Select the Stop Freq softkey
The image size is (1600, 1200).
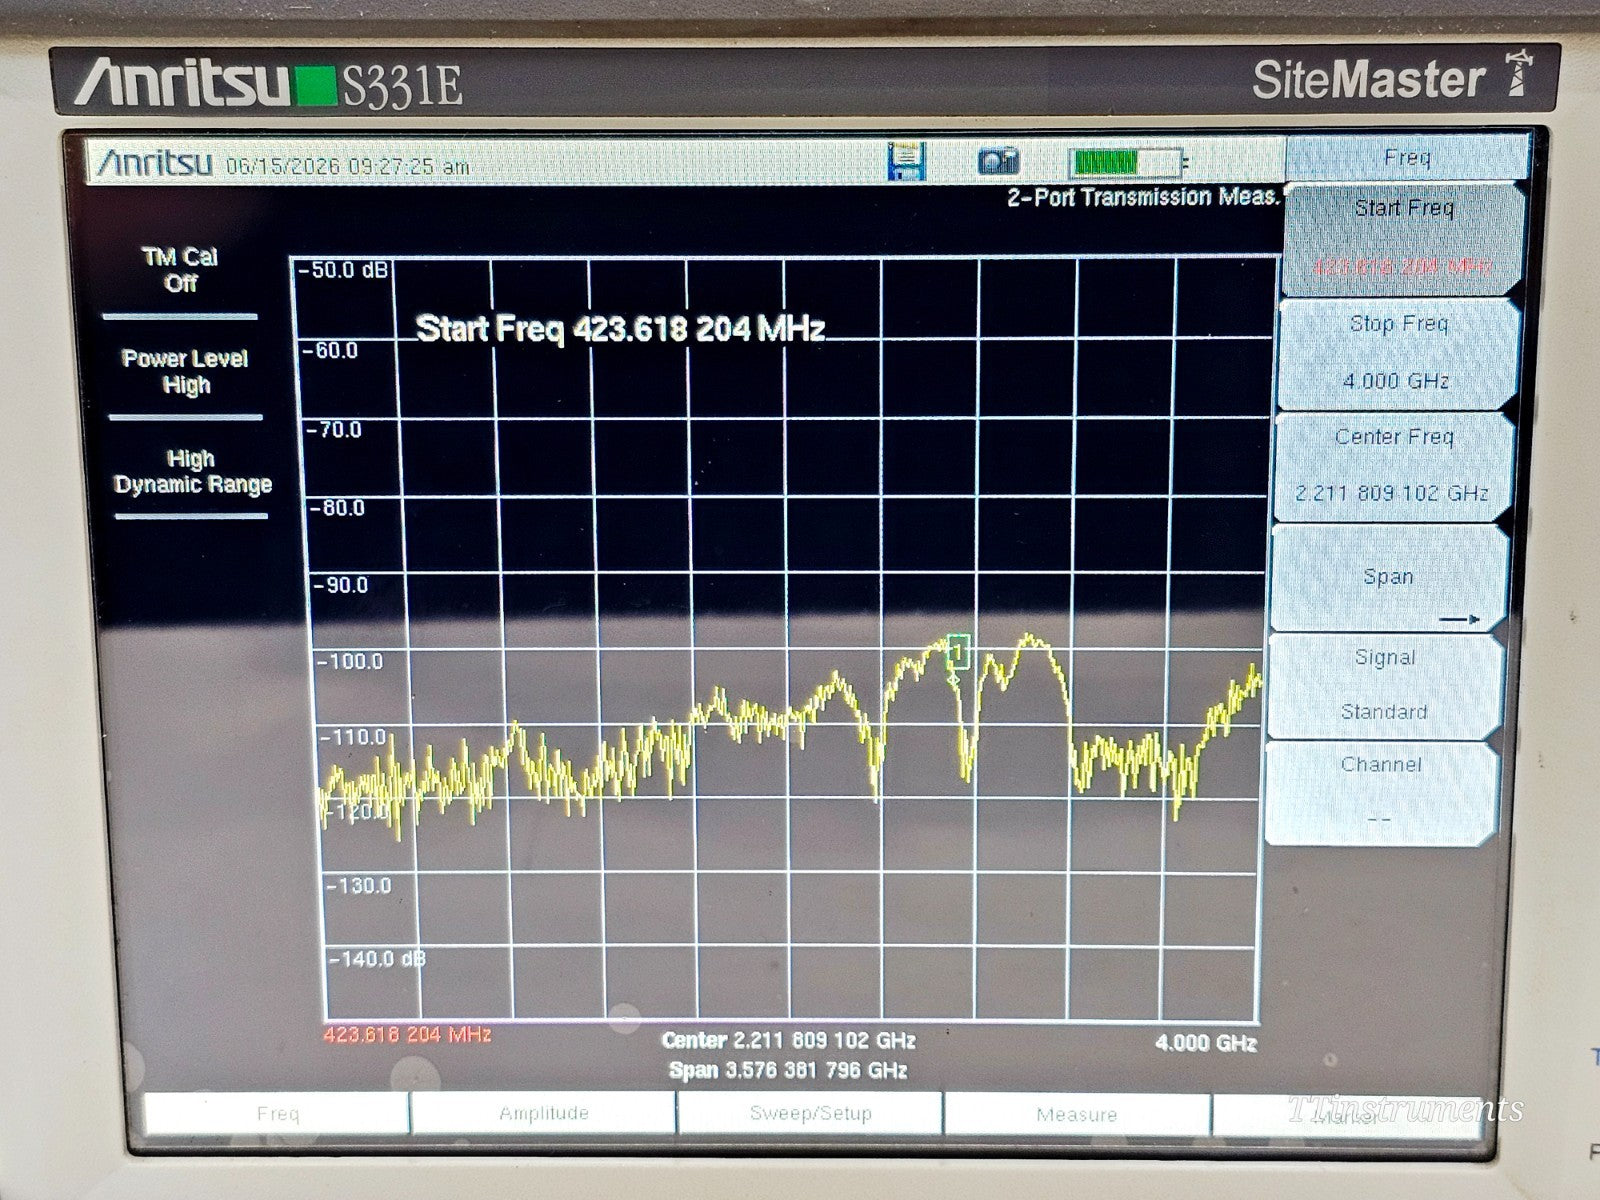pyautogui.click(x=1397, y=353)
